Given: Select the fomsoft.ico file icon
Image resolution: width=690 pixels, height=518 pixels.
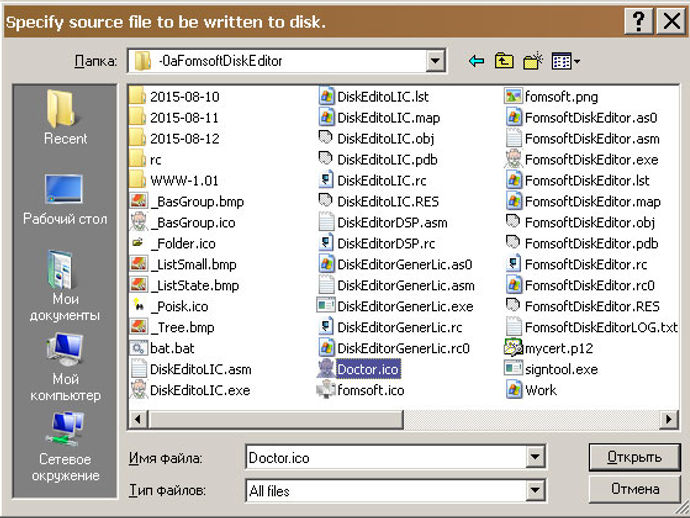Looking at the screenshot, I should coord(326,389).
